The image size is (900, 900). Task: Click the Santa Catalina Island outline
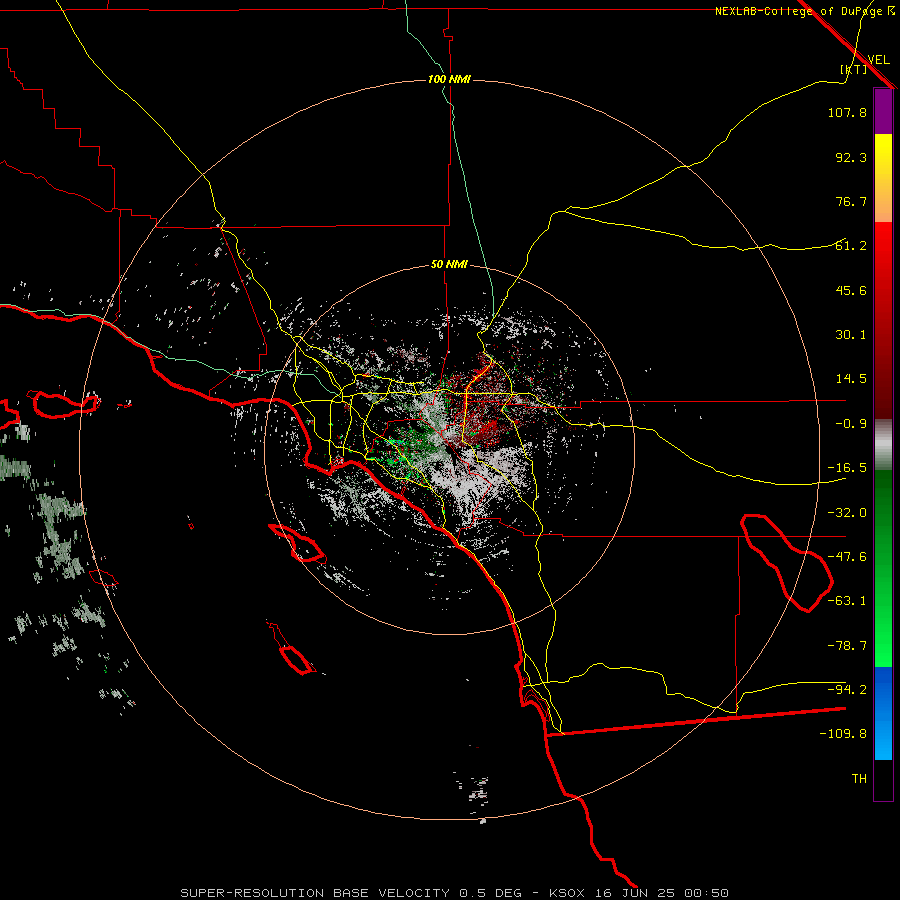pos(297,543)
